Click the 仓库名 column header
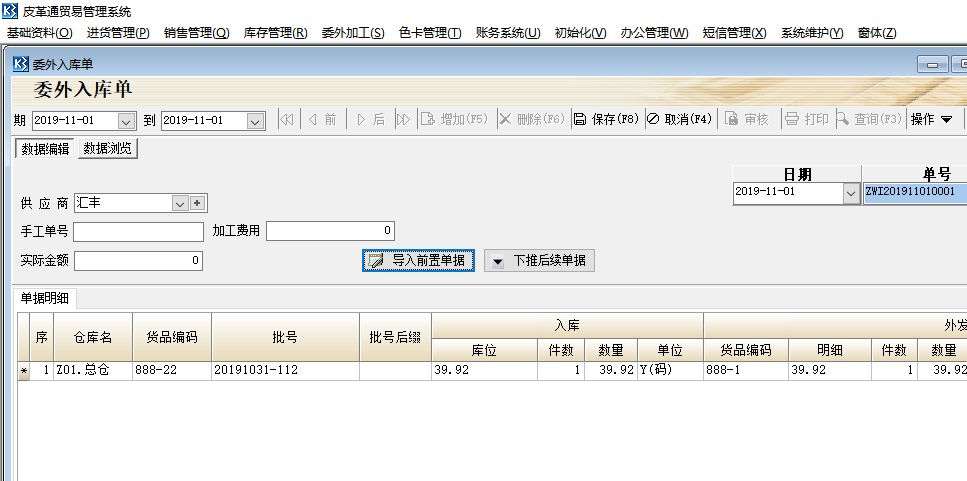This screenshot has width=967, height=481. (x=93, y=337)
